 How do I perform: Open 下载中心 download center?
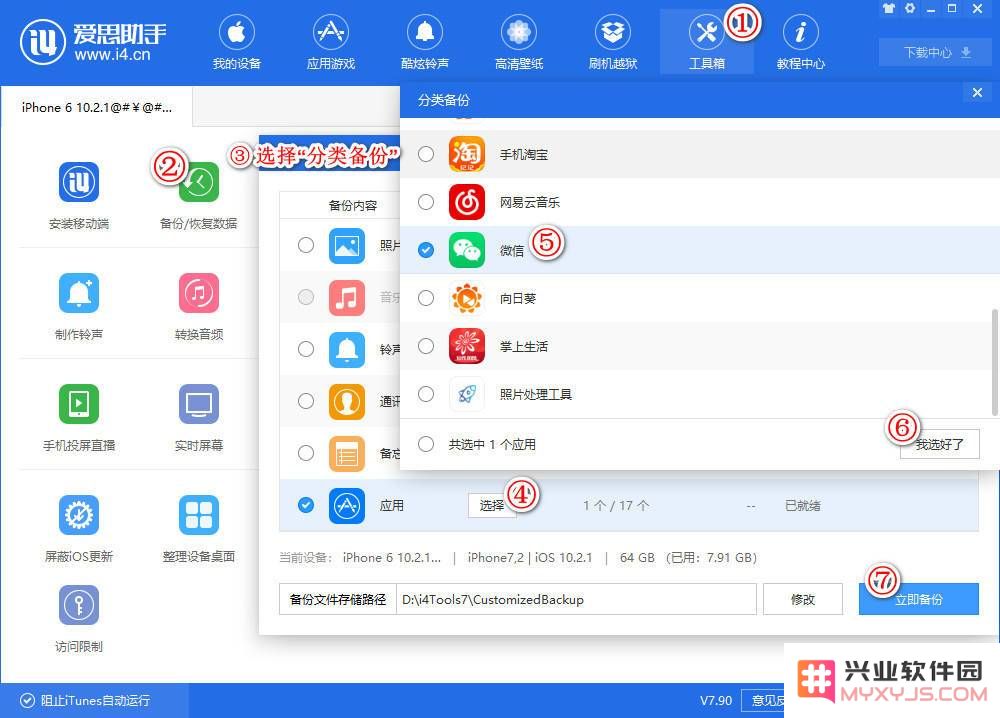click(x=936, y=52)
